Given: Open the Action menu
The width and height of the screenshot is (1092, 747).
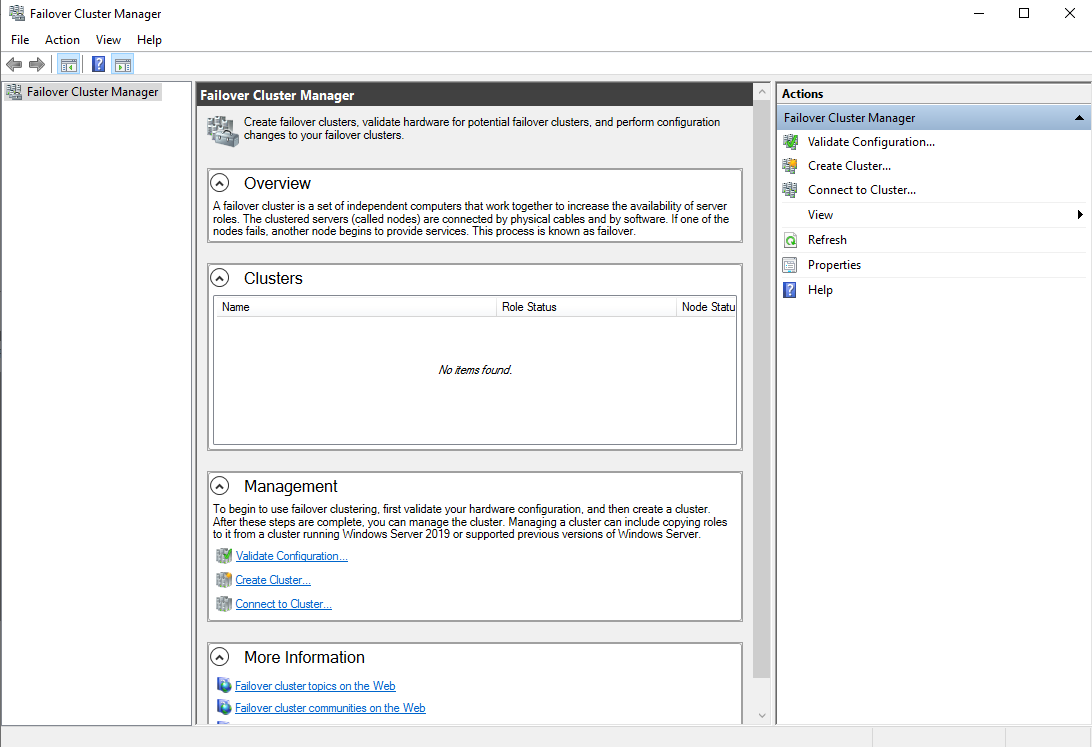Looking at the screenshot, I should (x=62, y=39).
